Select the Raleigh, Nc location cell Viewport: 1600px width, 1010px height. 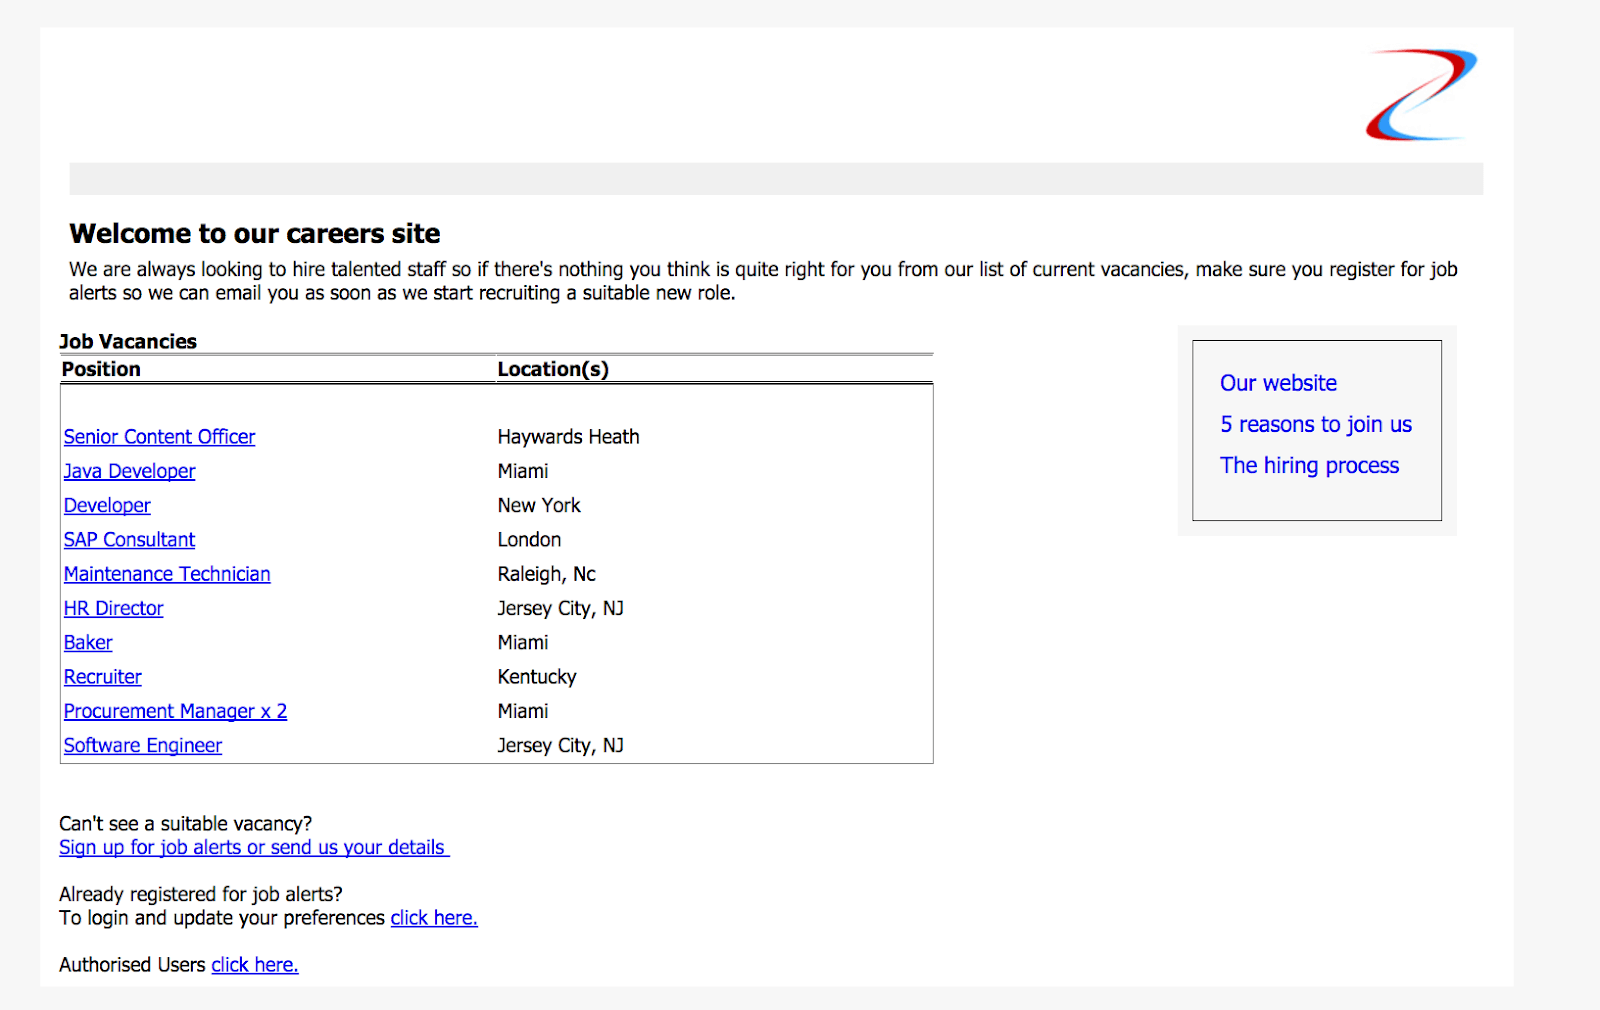546,574
